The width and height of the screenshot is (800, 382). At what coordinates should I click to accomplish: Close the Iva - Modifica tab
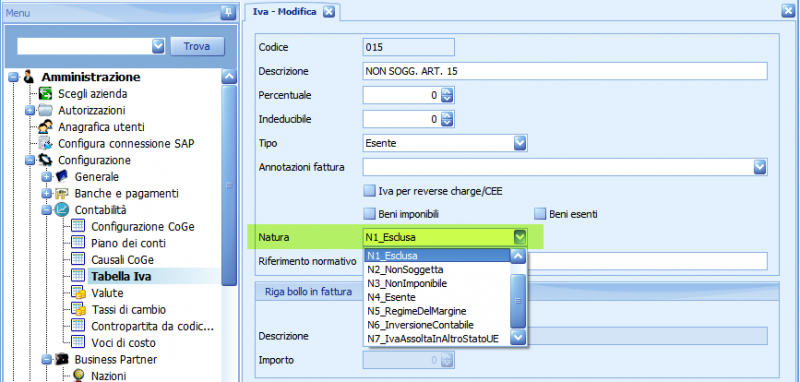(x=329, y=12)
